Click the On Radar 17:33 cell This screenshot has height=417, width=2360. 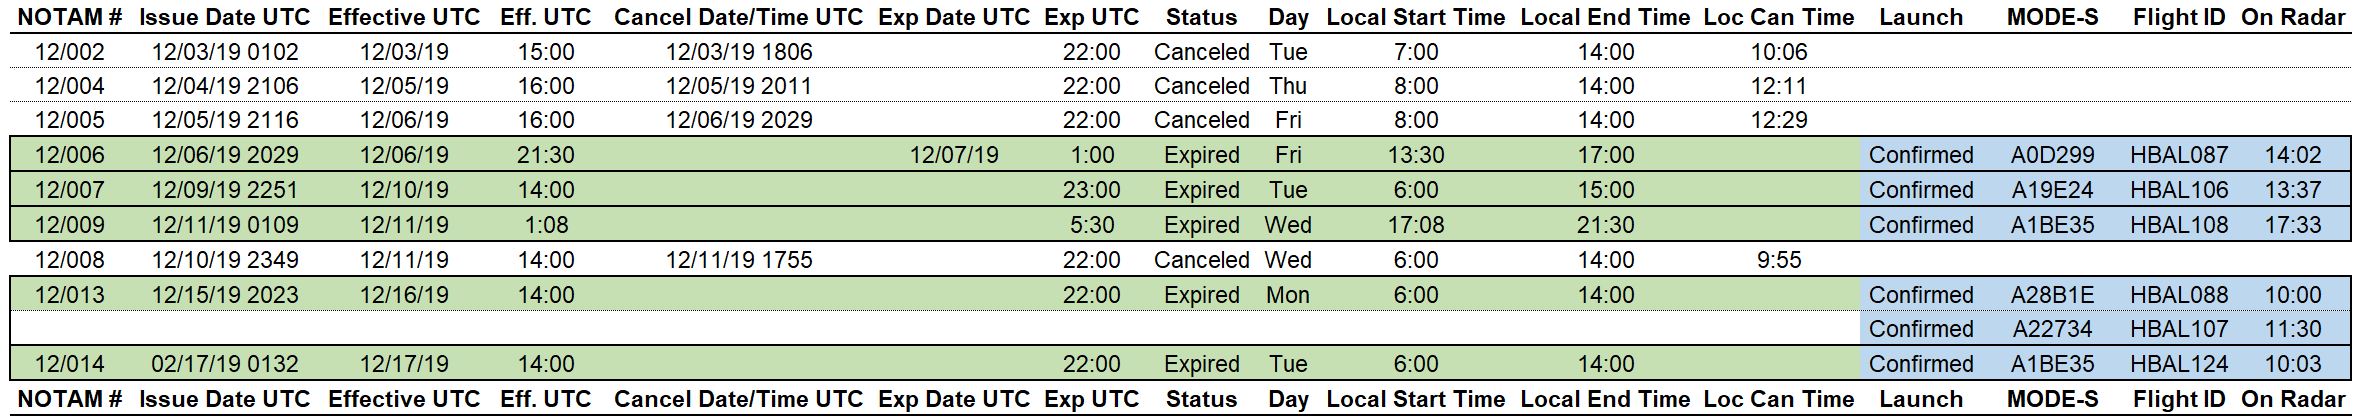tap(2293, 225)
